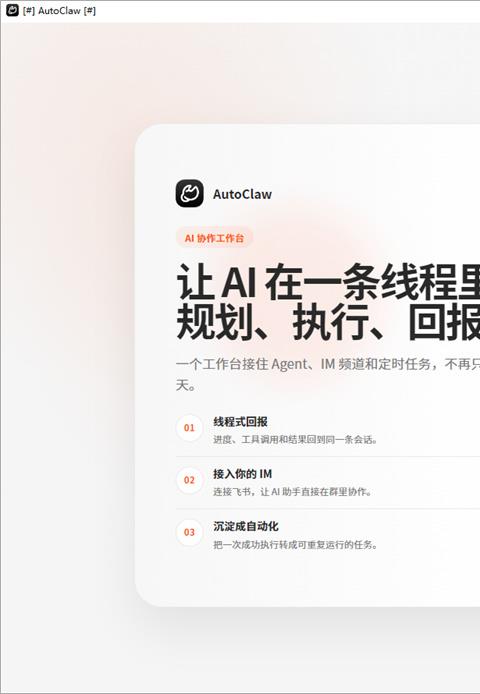Click the 03 step number circle
480x694 pixels.
(x=190, y=532)
